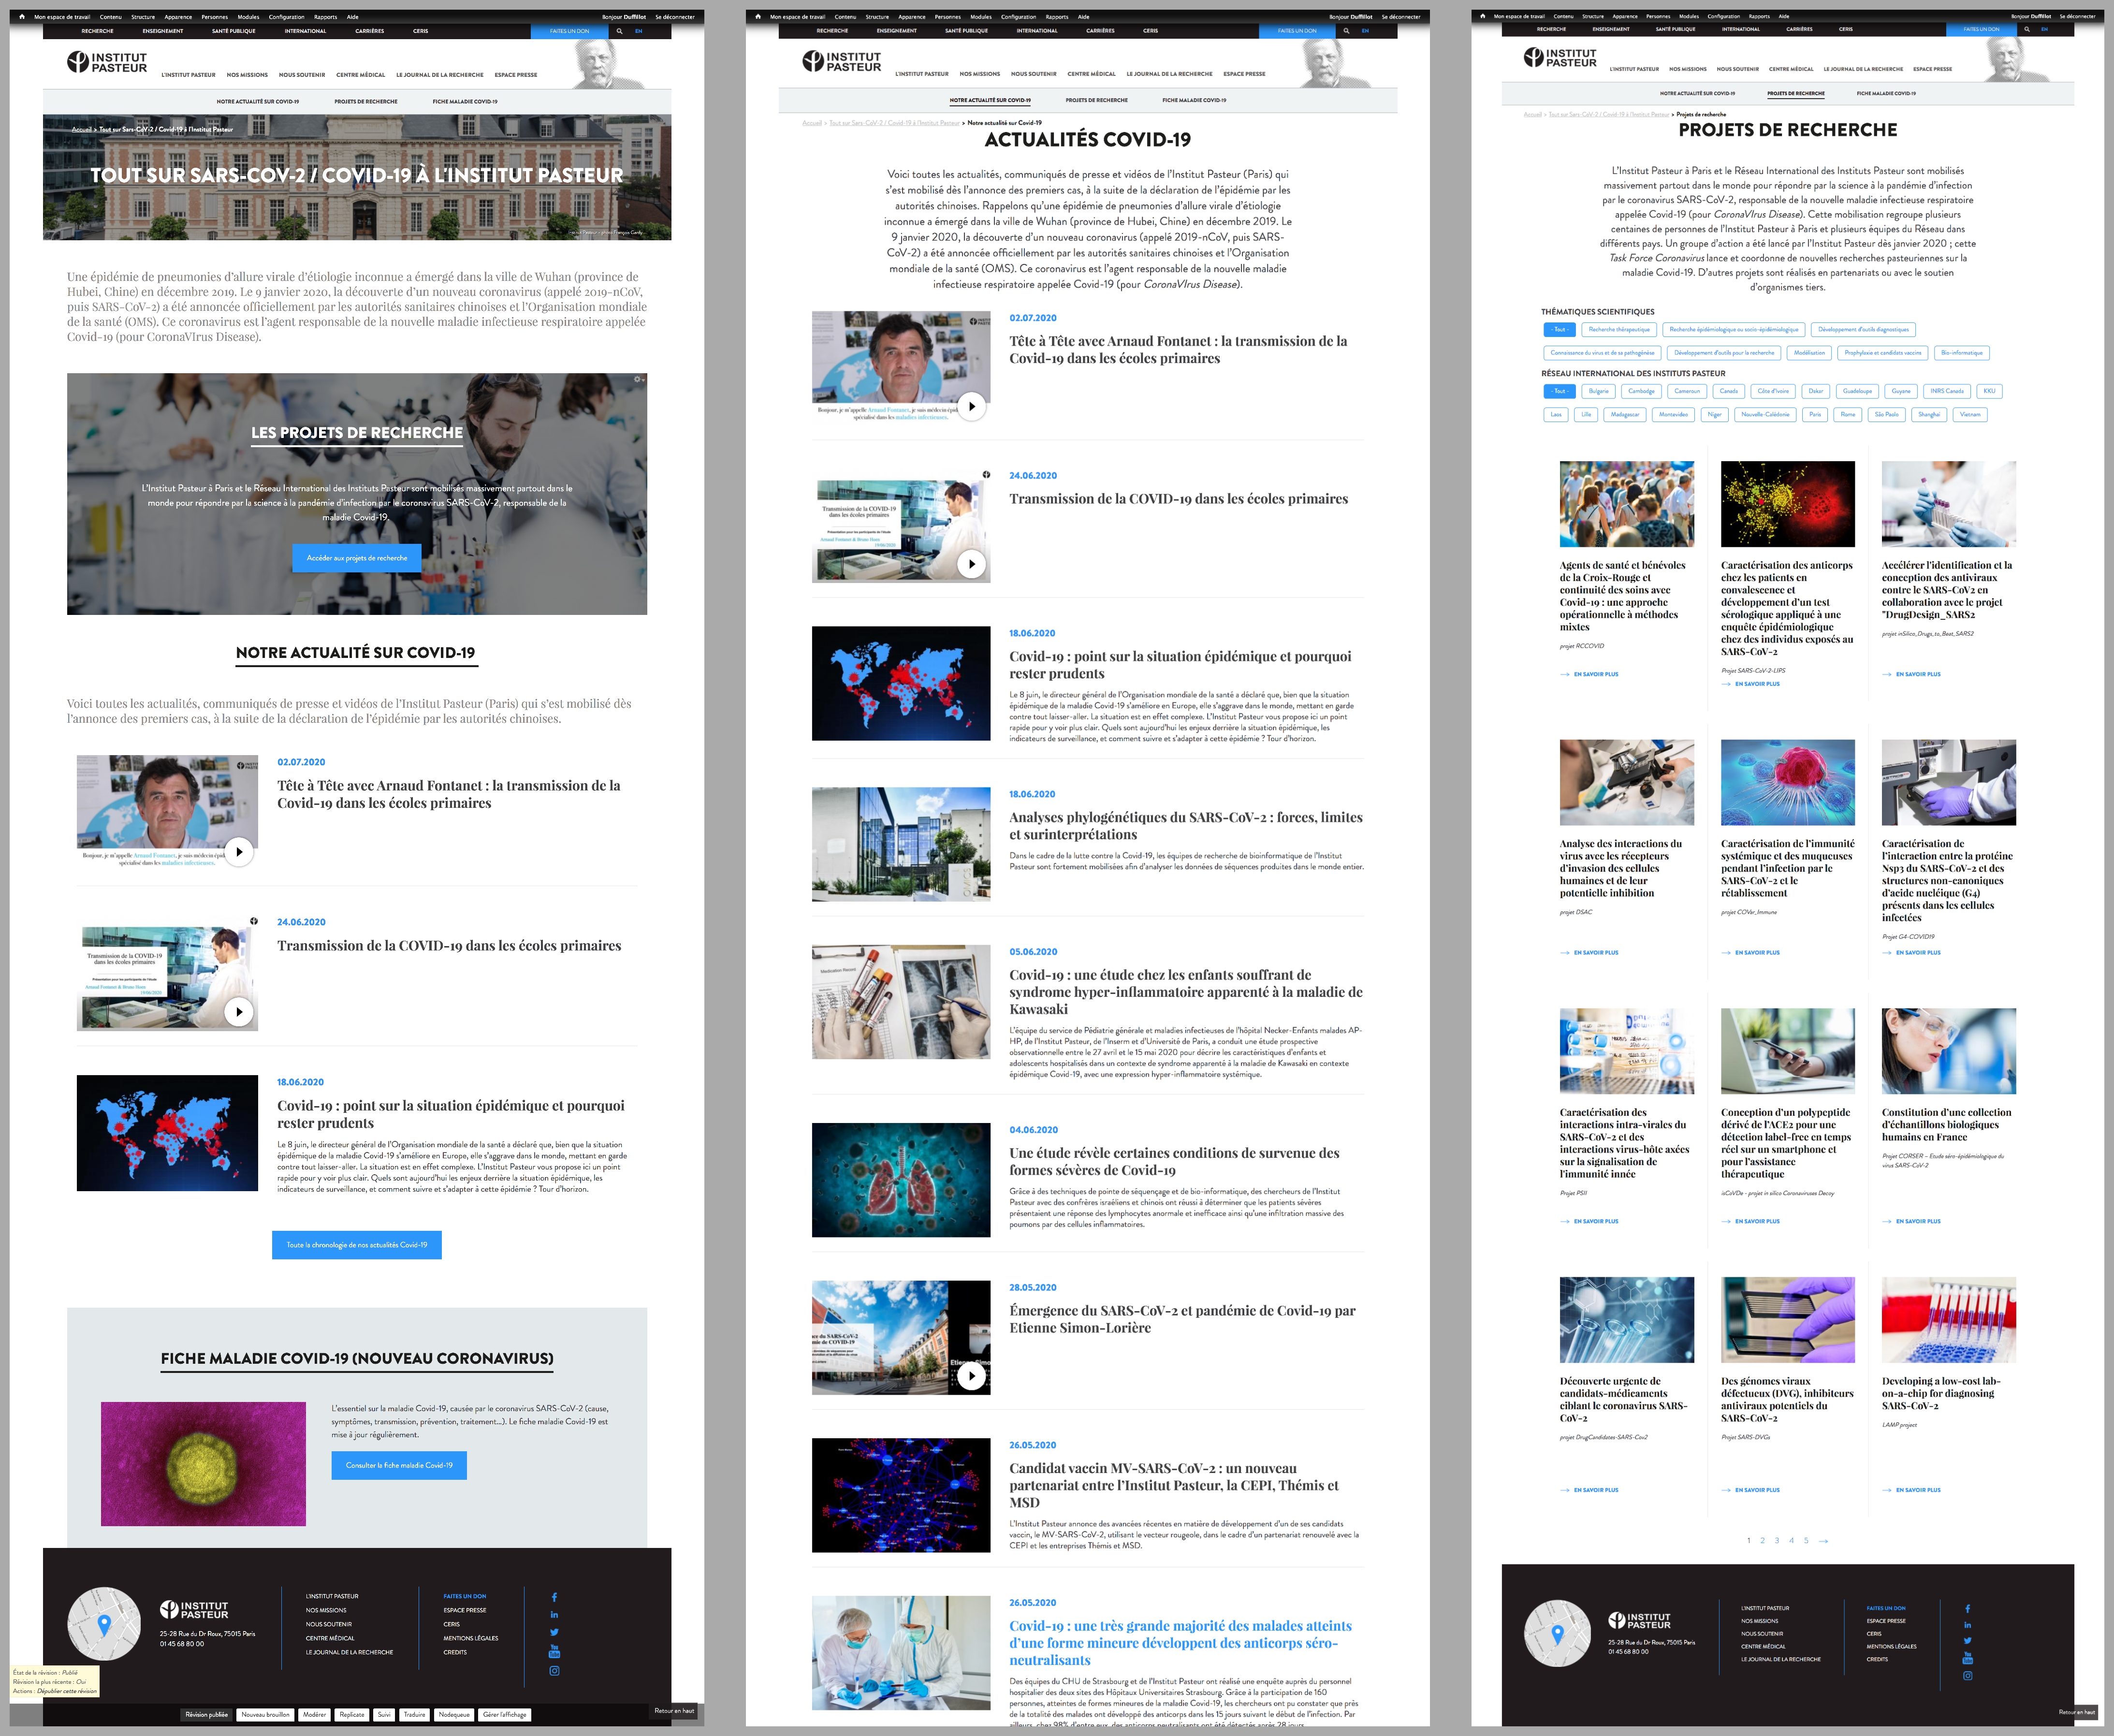
Task: Select the Recherche thérapeutique filter
Action: point(1619,329)
